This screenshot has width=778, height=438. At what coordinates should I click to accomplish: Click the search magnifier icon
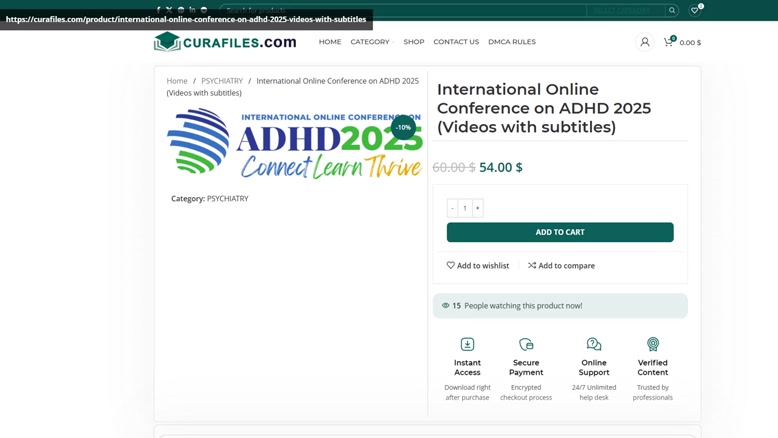click(672, 10)
